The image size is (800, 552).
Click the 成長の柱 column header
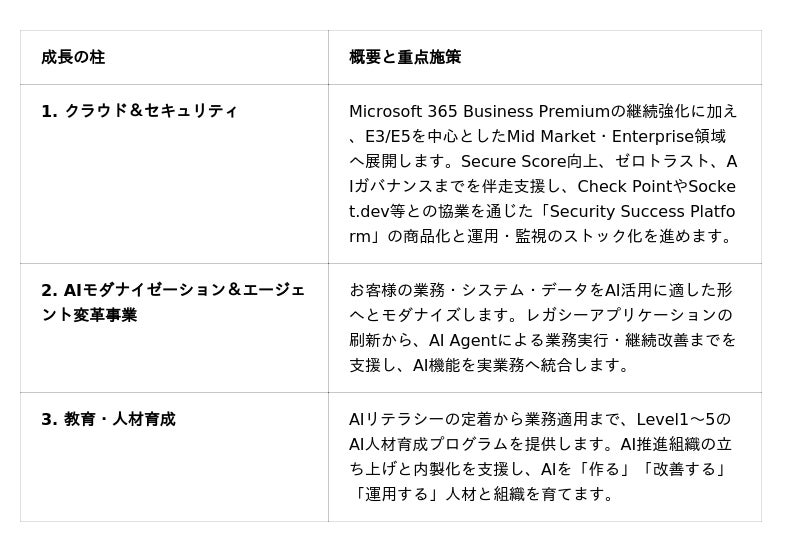pos(73,57)
